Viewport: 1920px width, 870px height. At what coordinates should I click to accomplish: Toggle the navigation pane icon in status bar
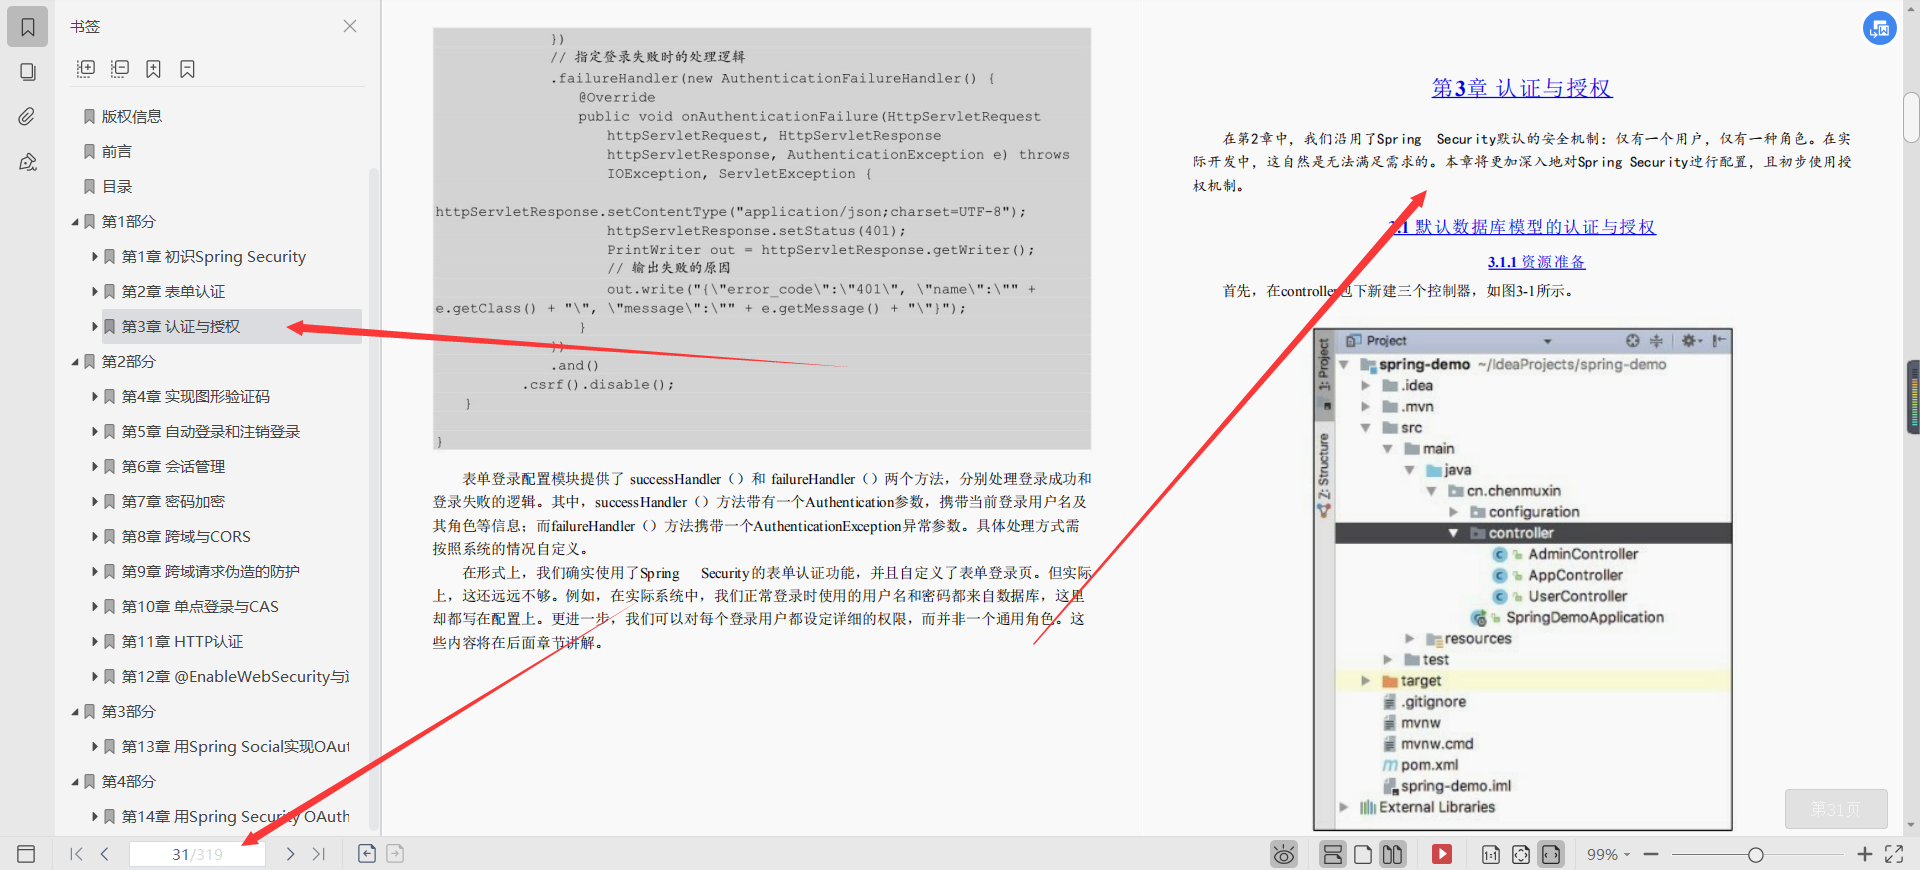pos(26,854)
